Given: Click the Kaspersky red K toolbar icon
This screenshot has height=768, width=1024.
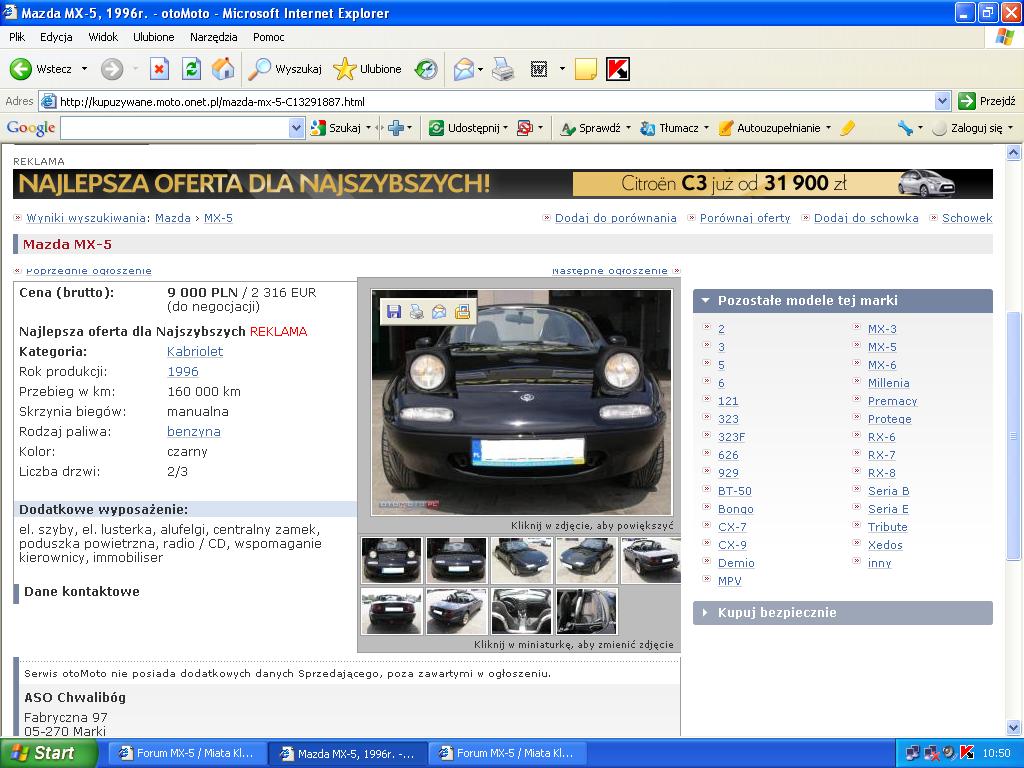Looking at the screenshot, I should [618, 69].
